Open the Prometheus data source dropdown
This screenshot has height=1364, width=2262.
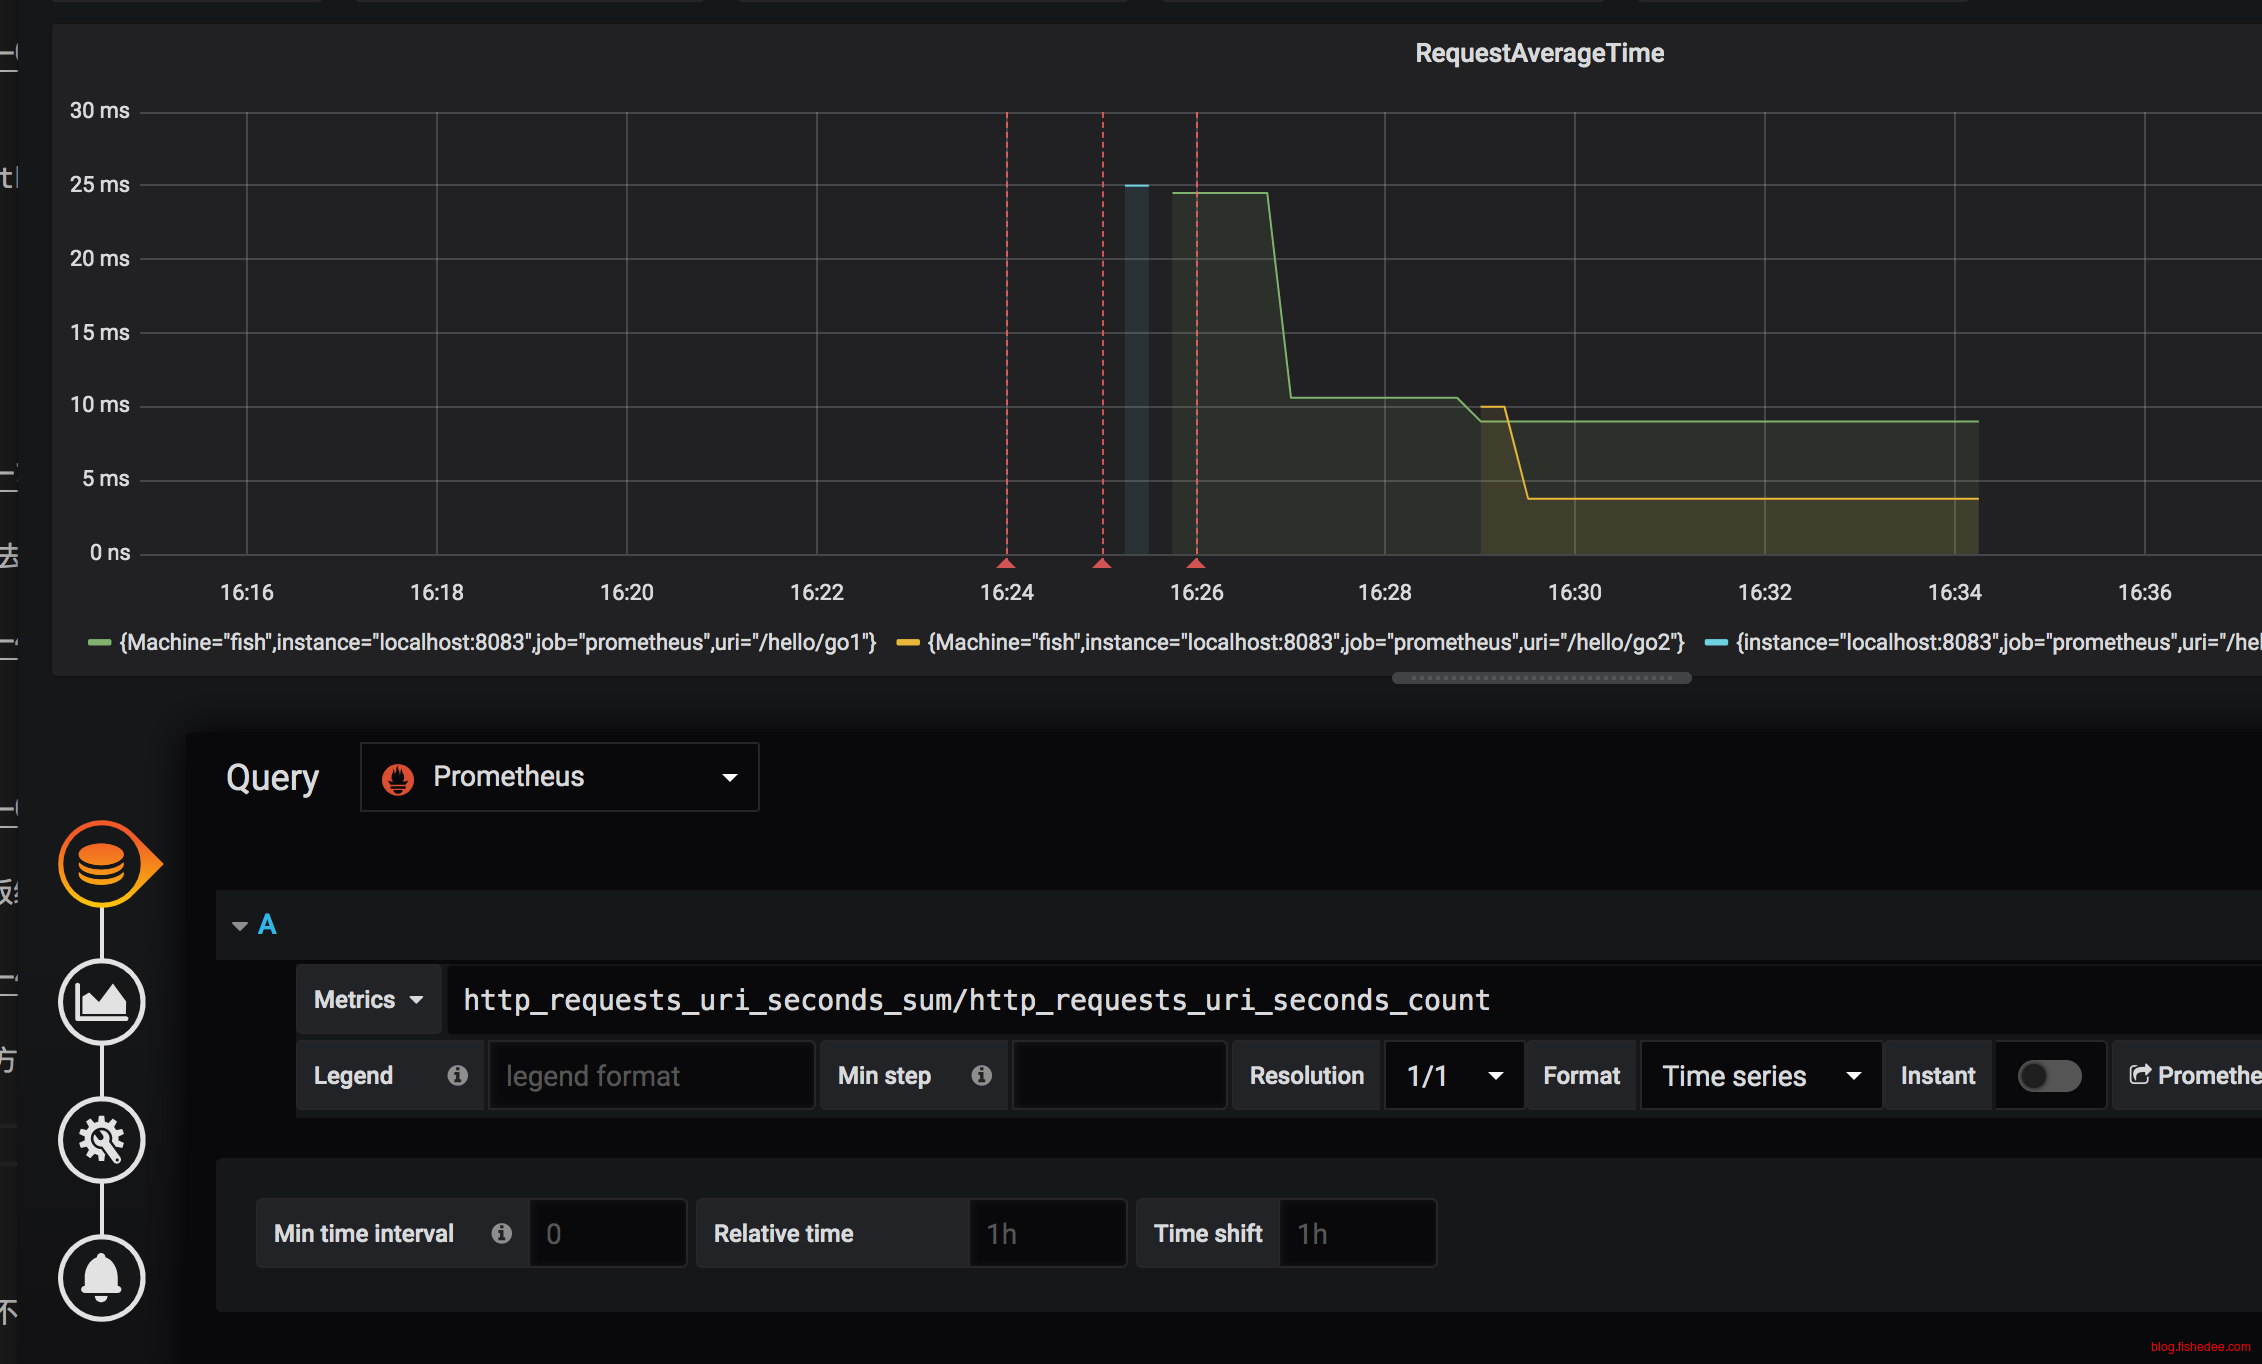[x=559, y=777]
